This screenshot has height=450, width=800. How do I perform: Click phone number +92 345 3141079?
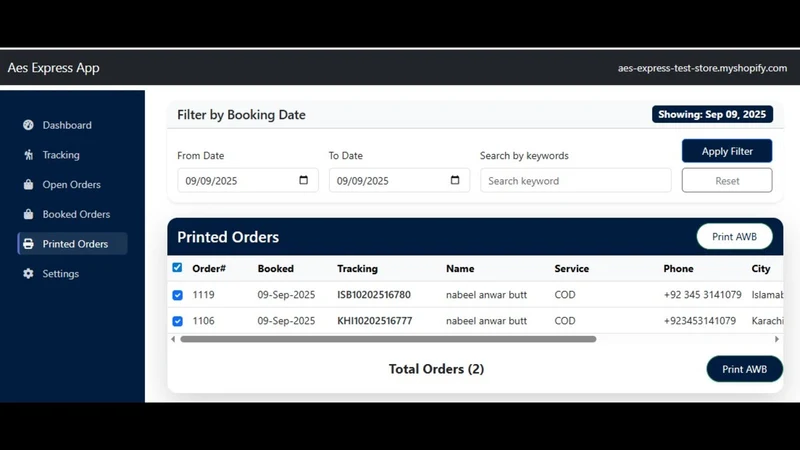point(702,294)
